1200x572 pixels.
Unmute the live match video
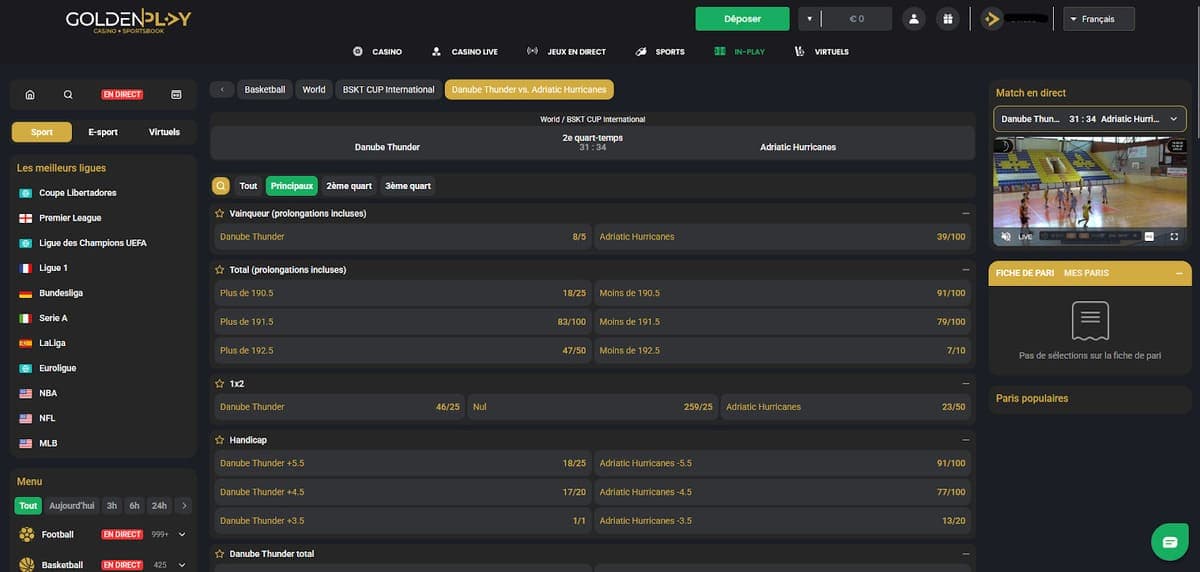pos(1006,237)
